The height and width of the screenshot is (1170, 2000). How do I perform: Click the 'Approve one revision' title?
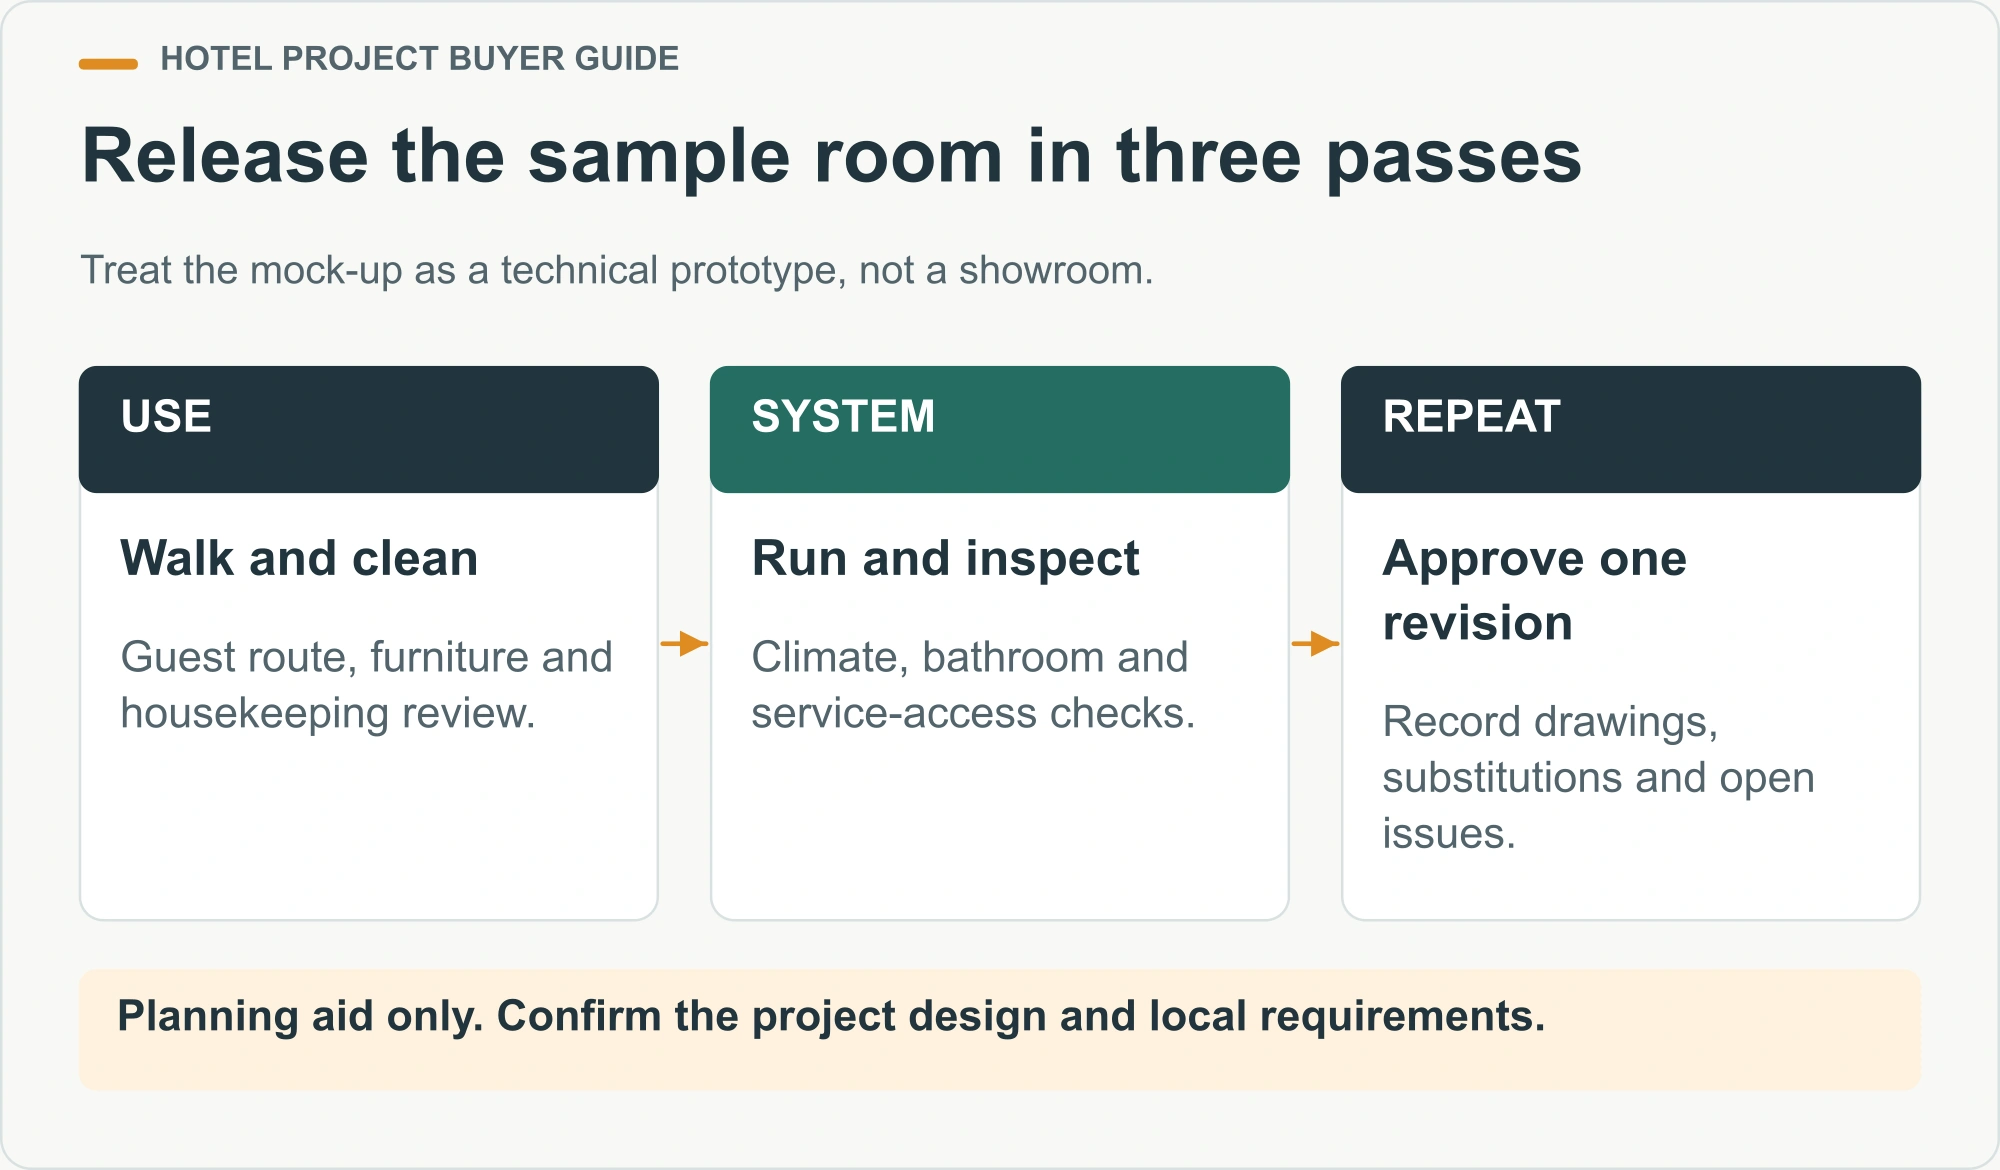(x=1534, y=590)
